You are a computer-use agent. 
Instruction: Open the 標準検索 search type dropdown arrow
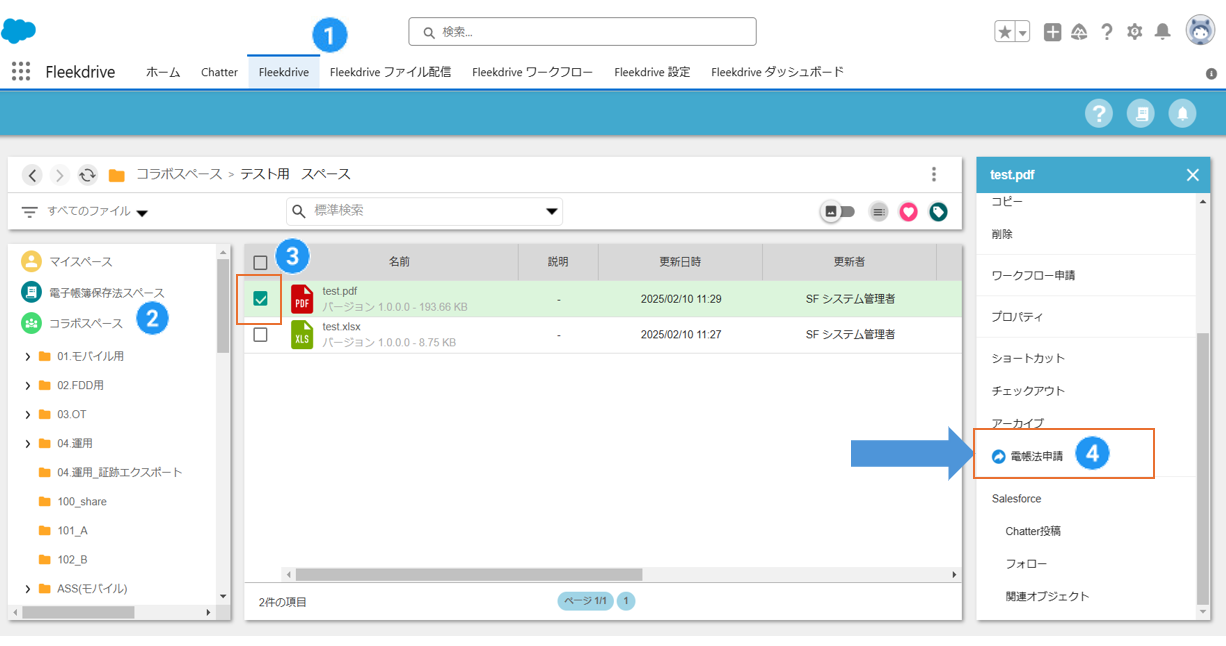point(551,211)
